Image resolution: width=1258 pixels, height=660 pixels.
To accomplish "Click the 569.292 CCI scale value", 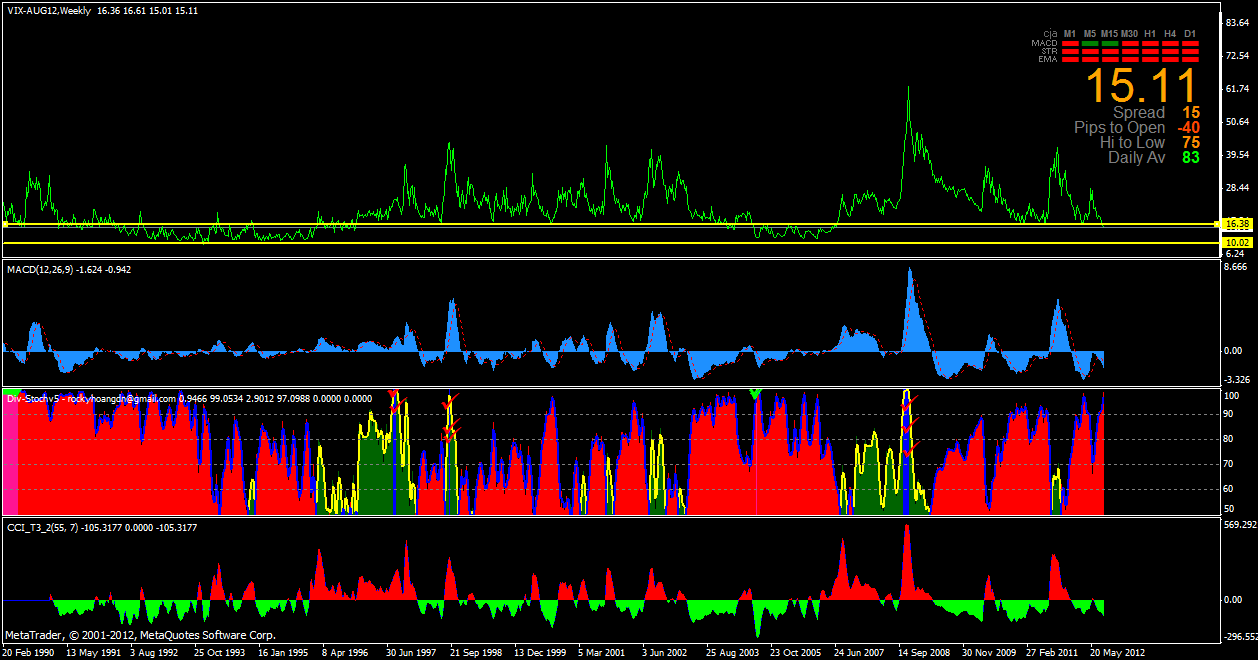I will coord(1240,524).
